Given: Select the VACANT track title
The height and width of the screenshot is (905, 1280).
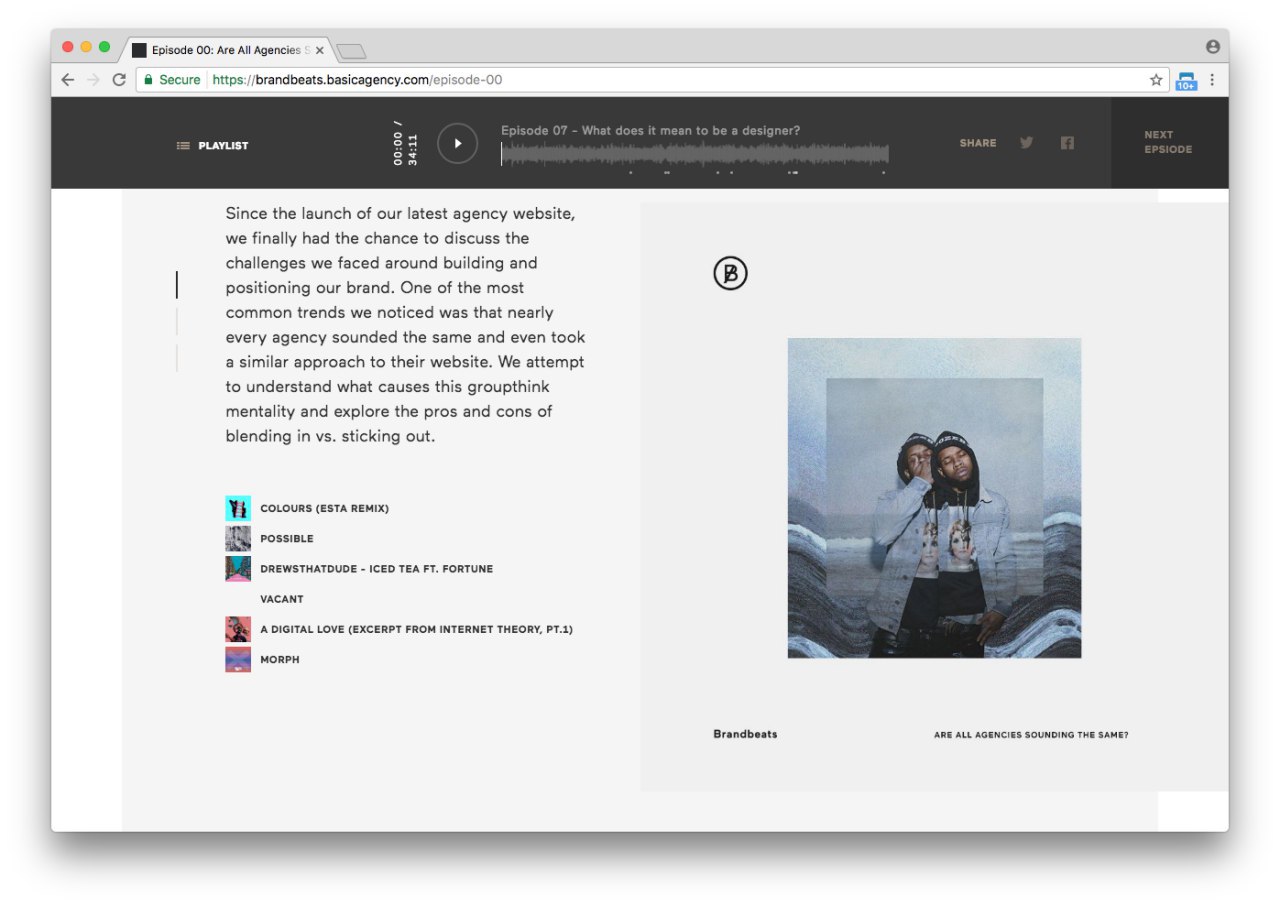Looking at the screenshot, I should pos(282,599).
